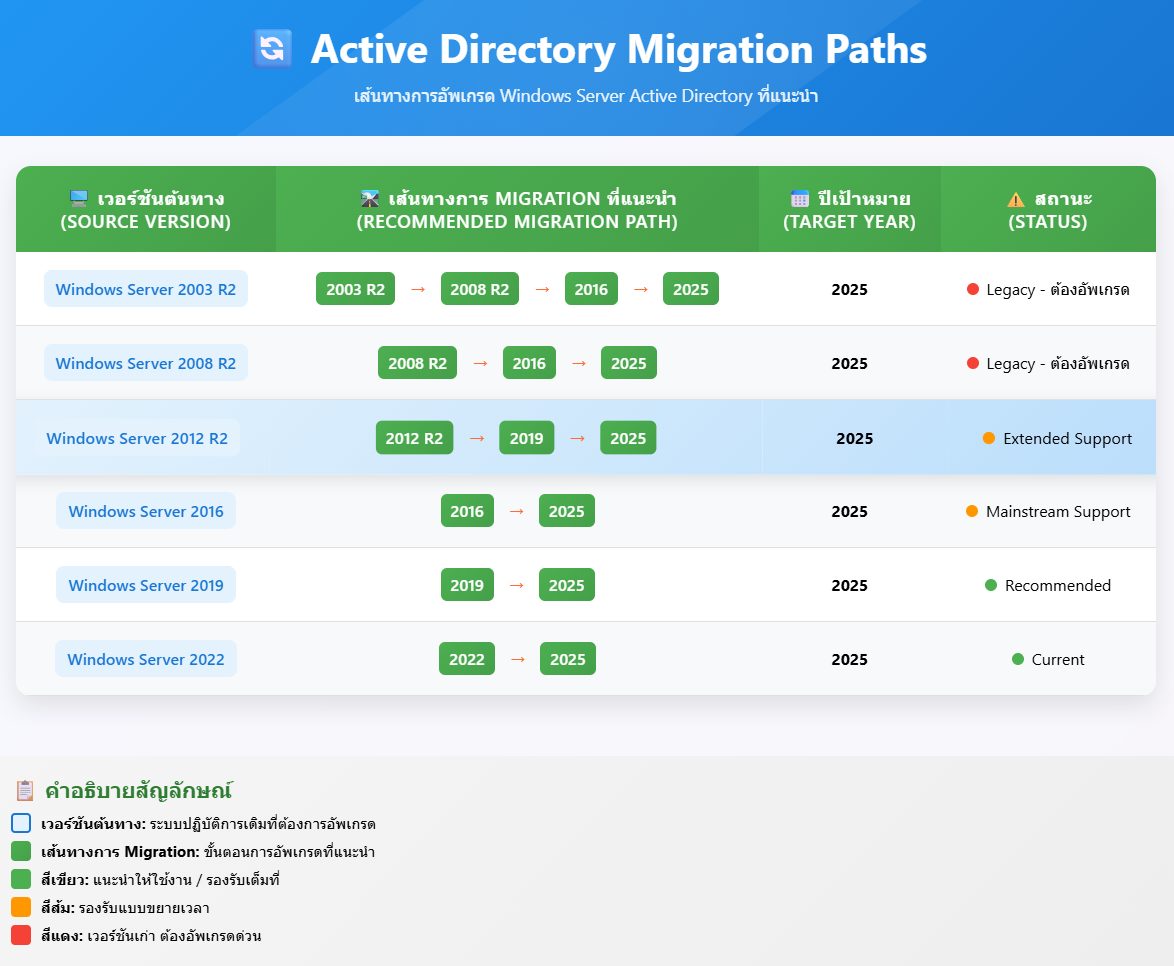Click the Thai subtitle under the page title

[x=586, y=96]
